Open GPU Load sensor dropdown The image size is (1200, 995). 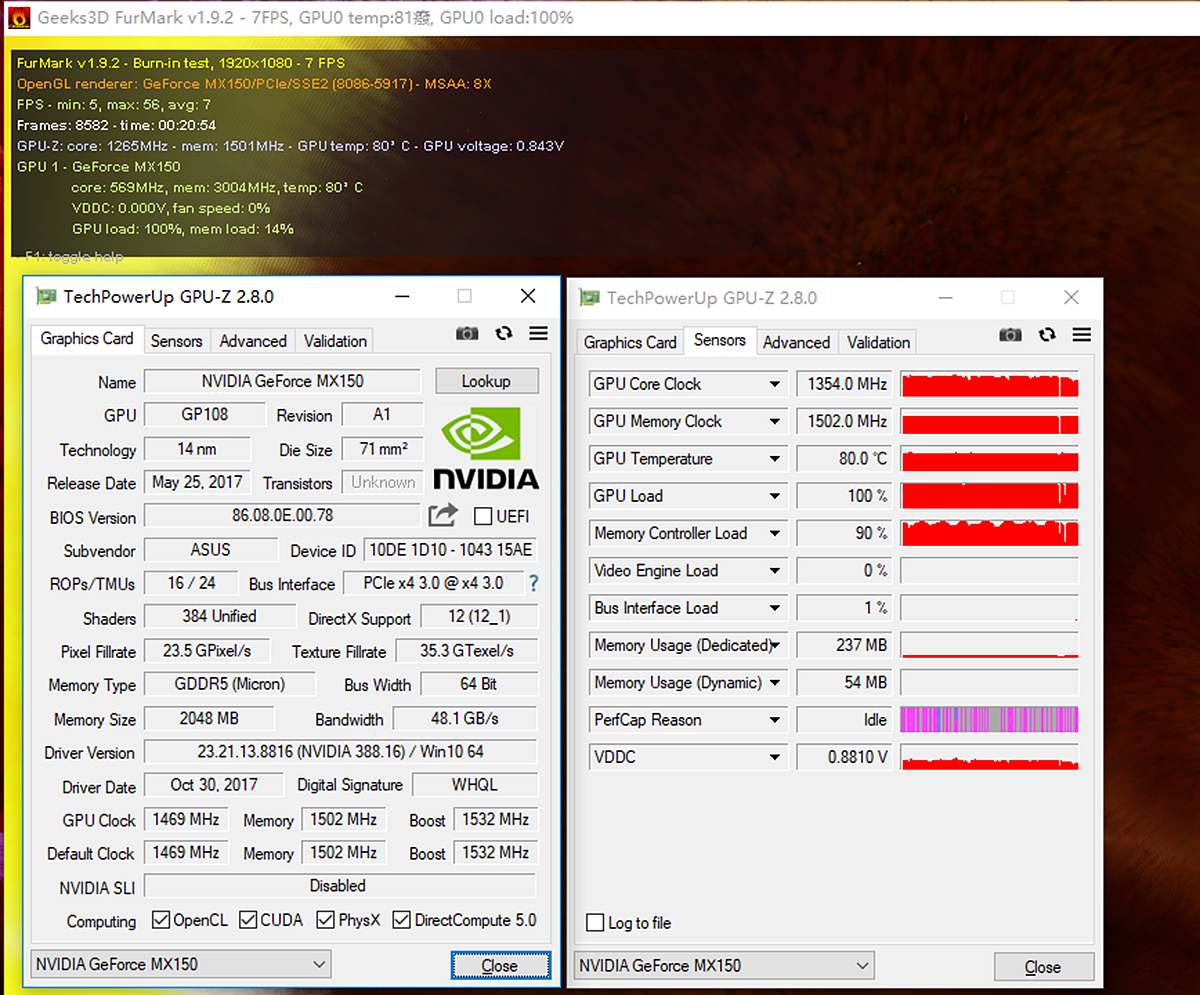pos(774,496)
